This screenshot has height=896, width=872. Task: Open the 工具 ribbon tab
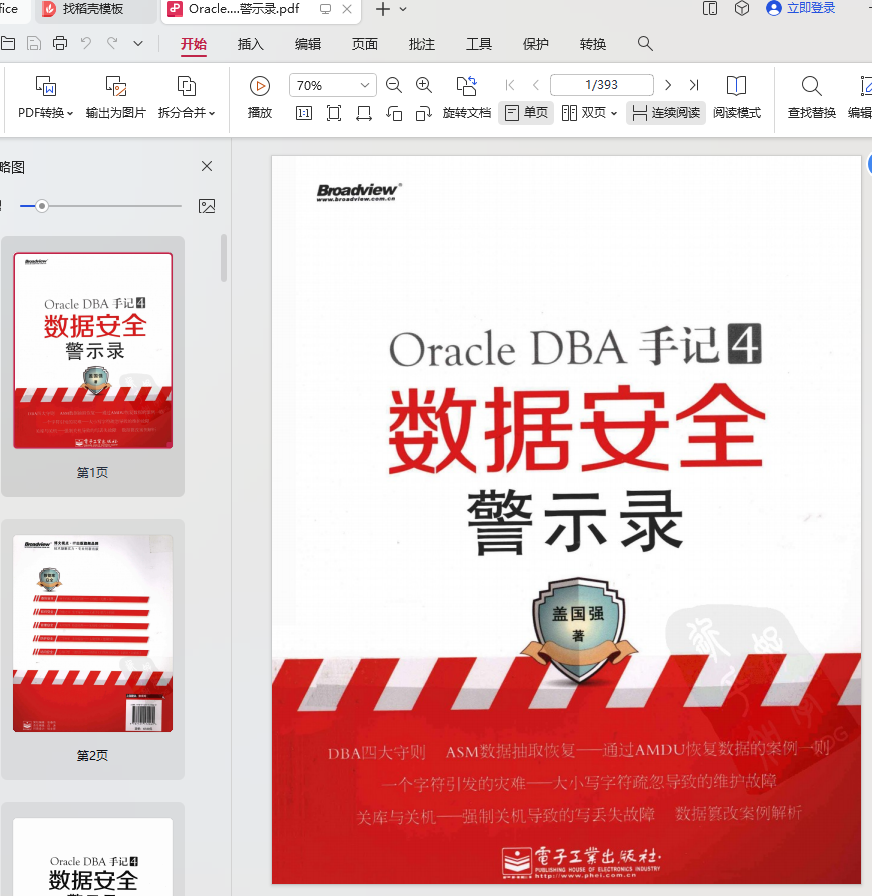tap(479, 44)
